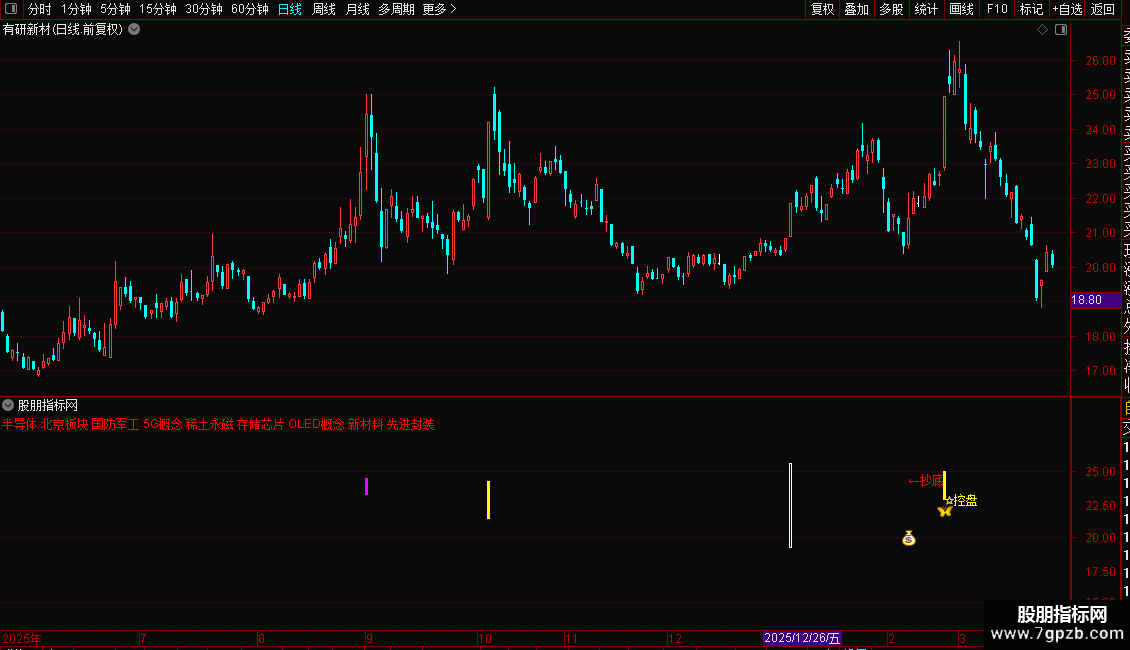Image resolution: width=1130 pixels, height=650 pixels.
Task: Click the 2025年 label on the time axis
Action: click(22, 638)
